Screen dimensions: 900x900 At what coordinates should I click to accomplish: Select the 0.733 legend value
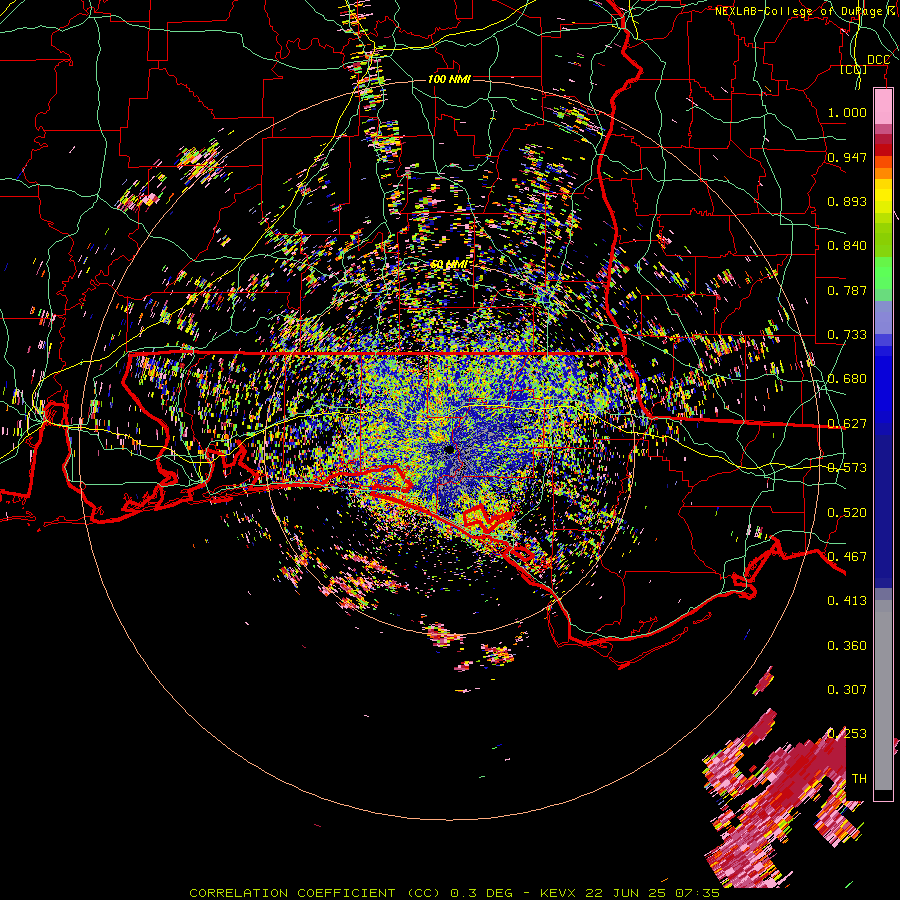(847, 334)
